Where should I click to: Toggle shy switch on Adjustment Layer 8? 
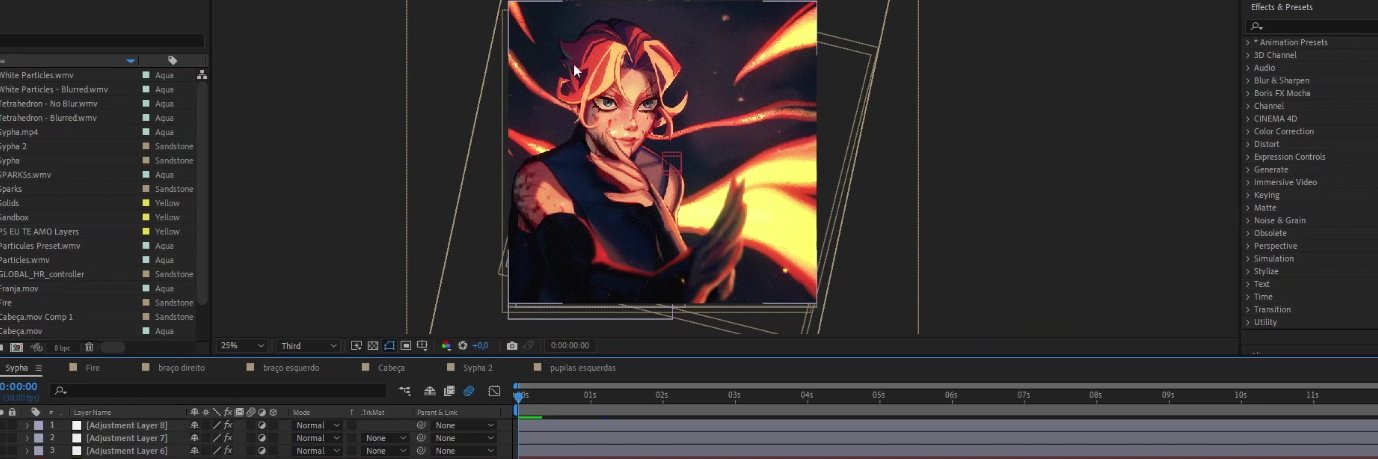[194, 425]
